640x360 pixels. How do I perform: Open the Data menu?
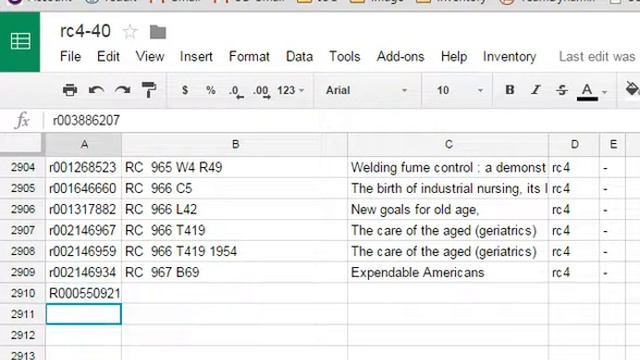[299, 57]
